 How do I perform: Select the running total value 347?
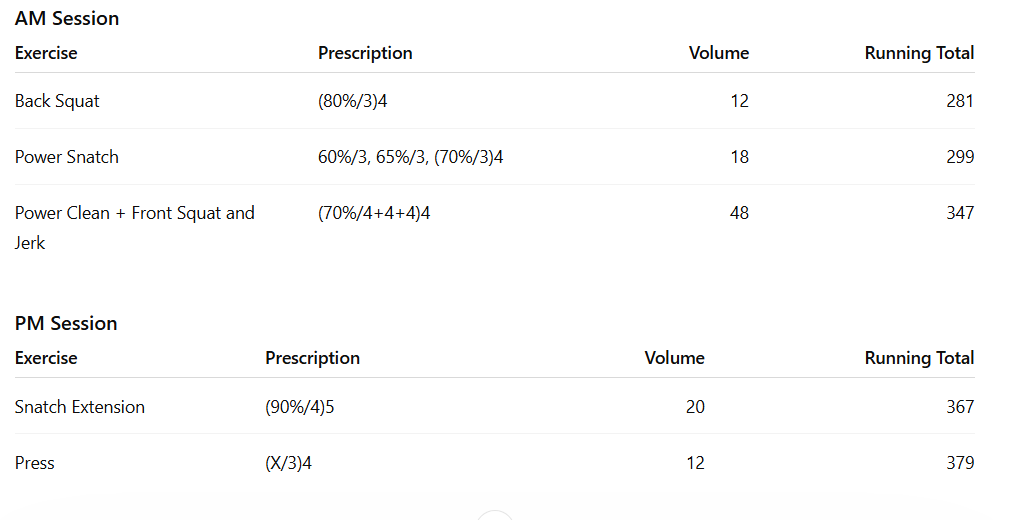[960, 213]
